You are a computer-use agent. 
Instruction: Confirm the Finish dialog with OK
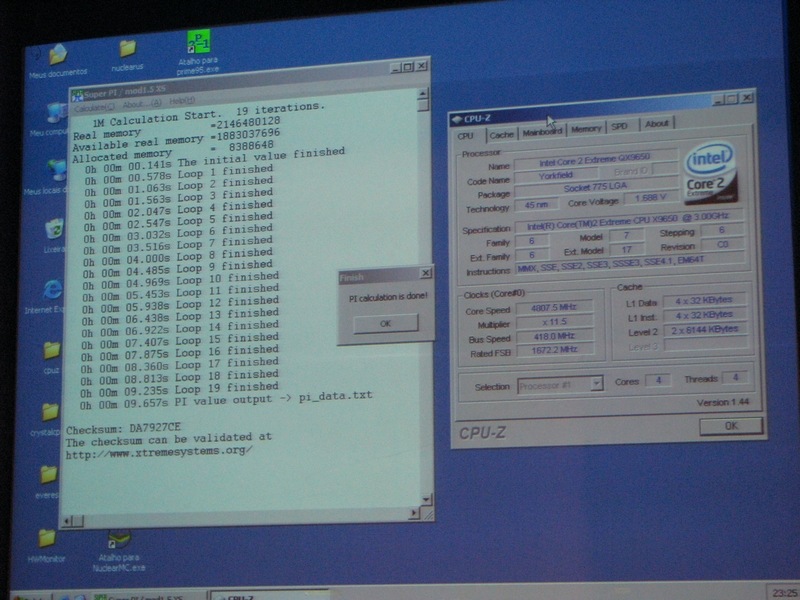click(386, 323)
